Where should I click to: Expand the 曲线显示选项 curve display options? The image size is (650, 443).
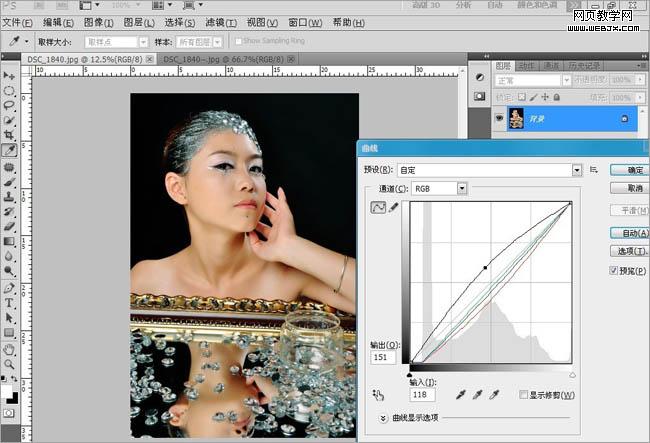383,418
